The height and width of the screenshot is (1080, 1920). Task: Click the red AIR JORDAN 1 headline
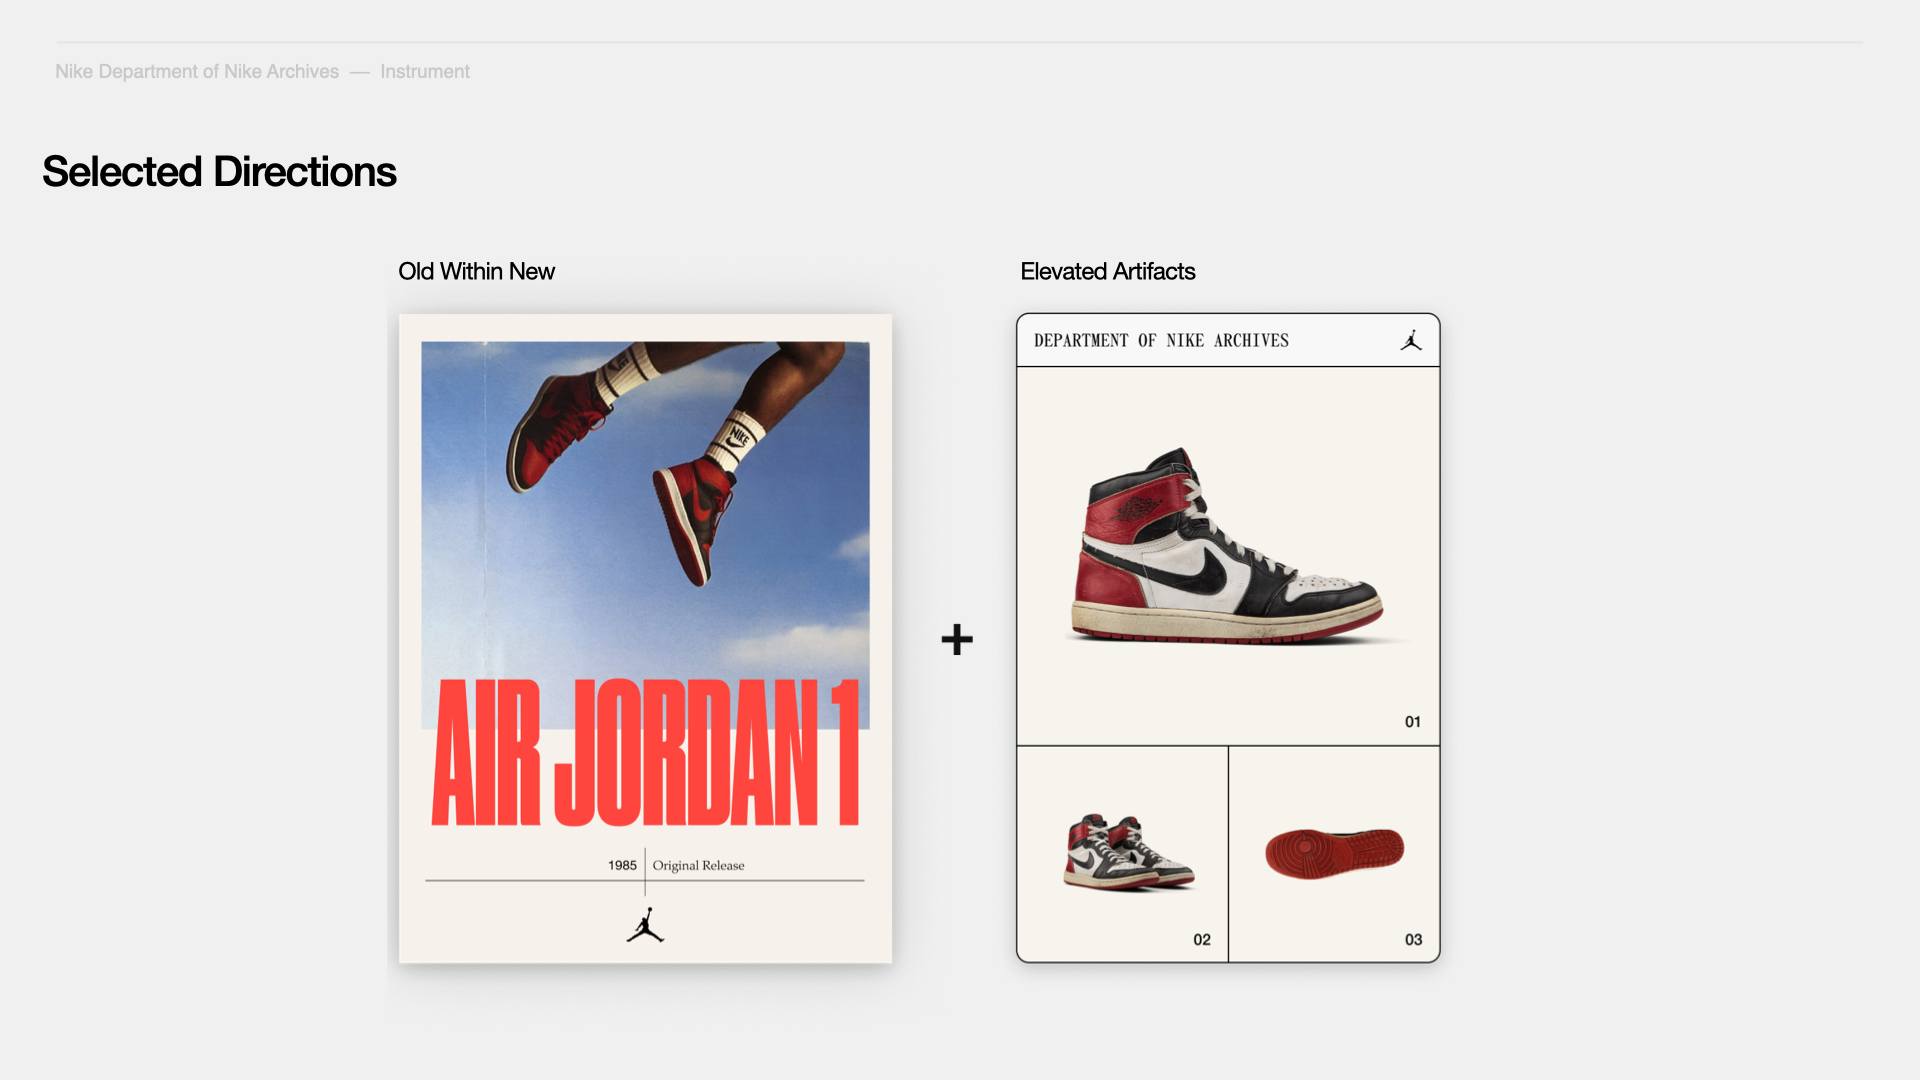(x=645, y=752)
